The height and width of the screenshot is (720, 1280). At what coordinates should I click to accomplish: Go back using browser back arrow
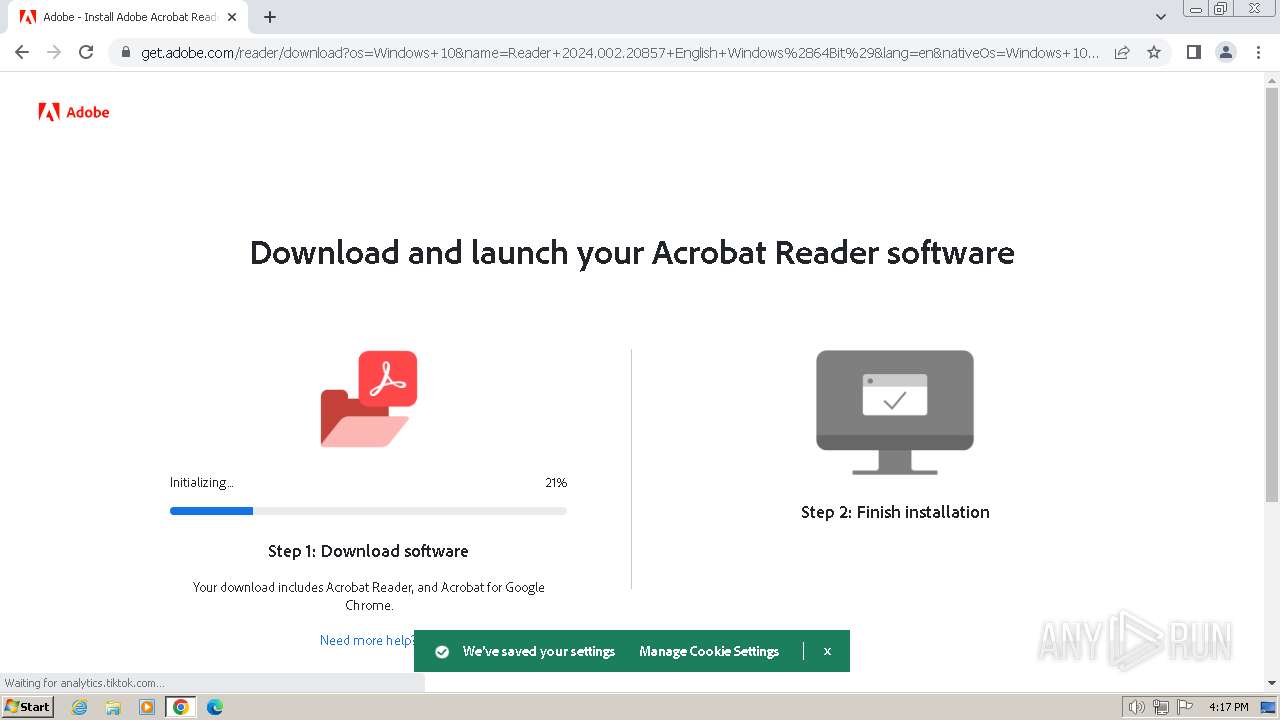(22, 52)
